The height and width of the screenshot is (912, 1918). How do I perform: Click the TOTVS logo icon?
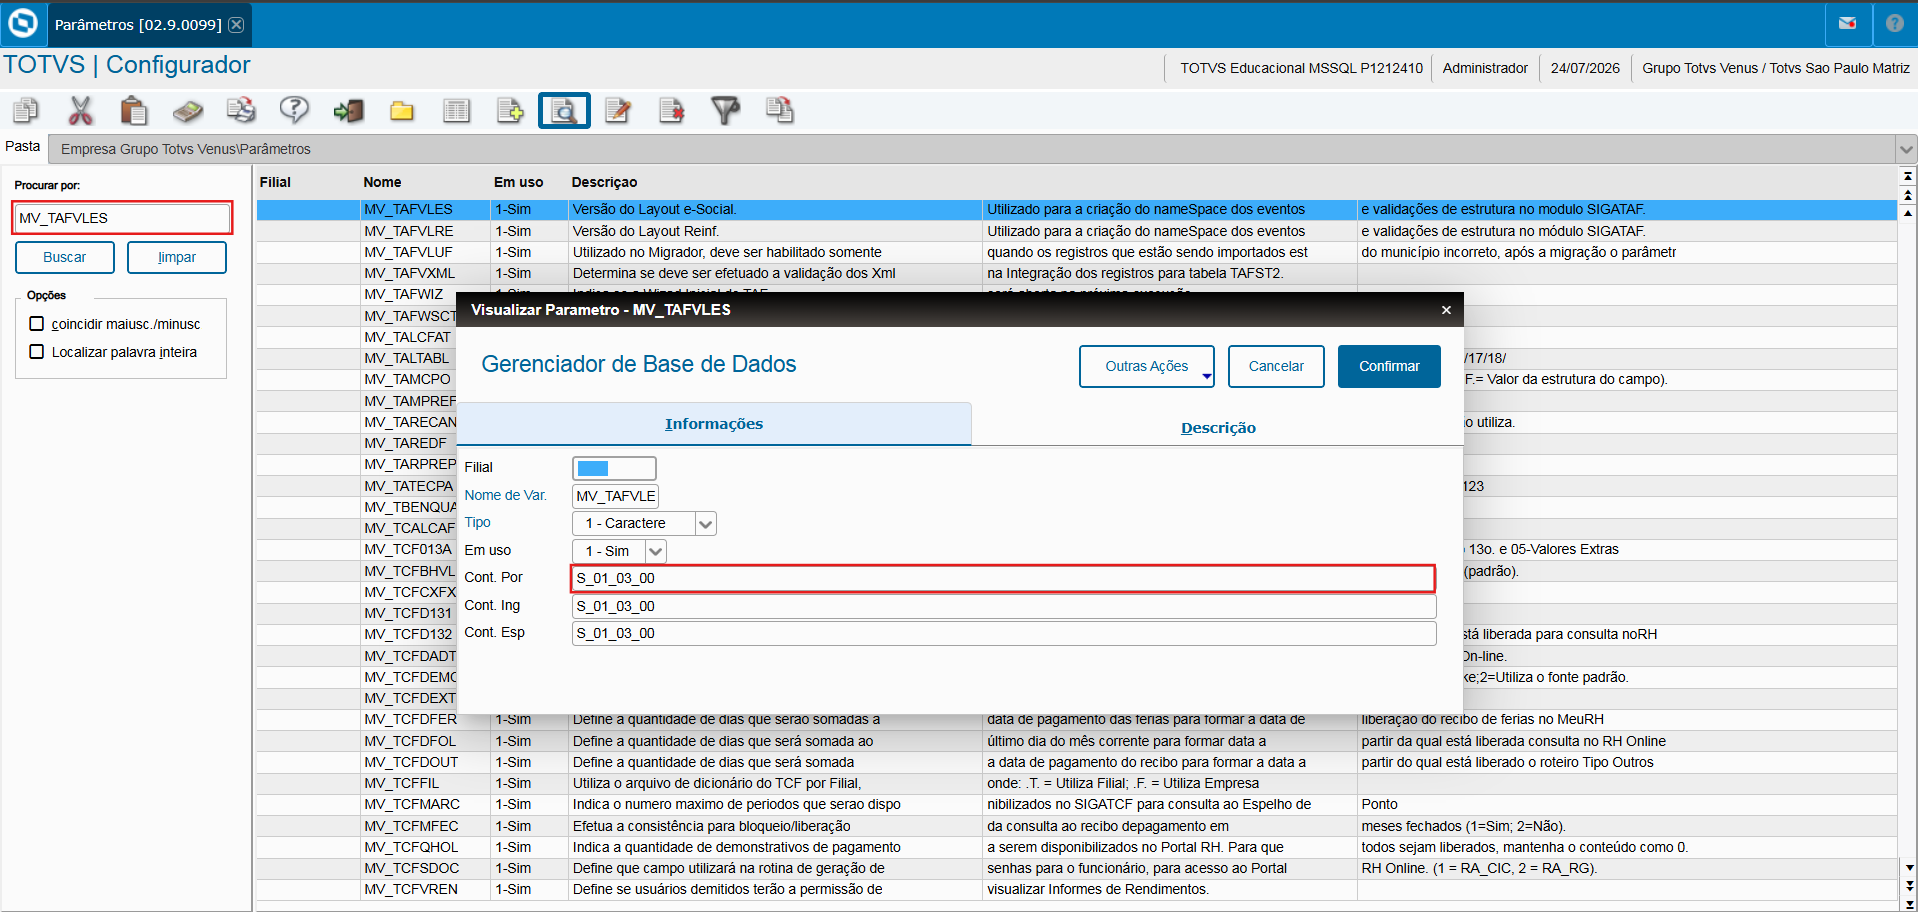(x=22, y=23)
